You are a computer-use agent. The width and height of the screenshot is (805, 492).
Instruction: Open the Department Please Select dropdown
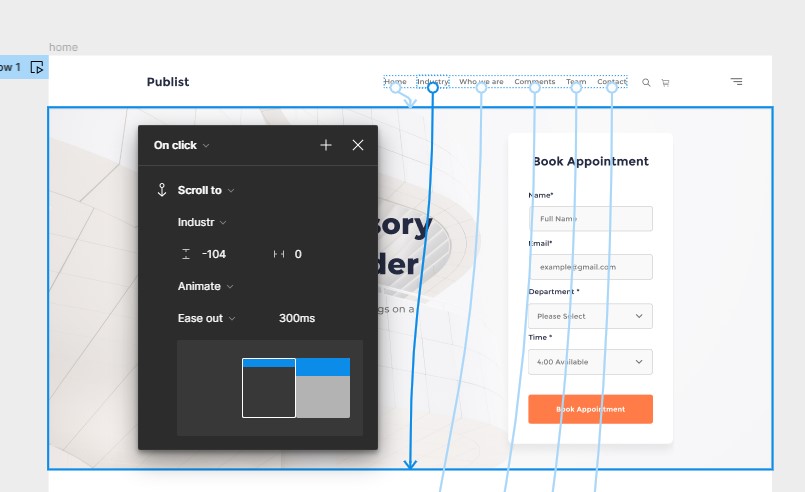pos(590,316)
